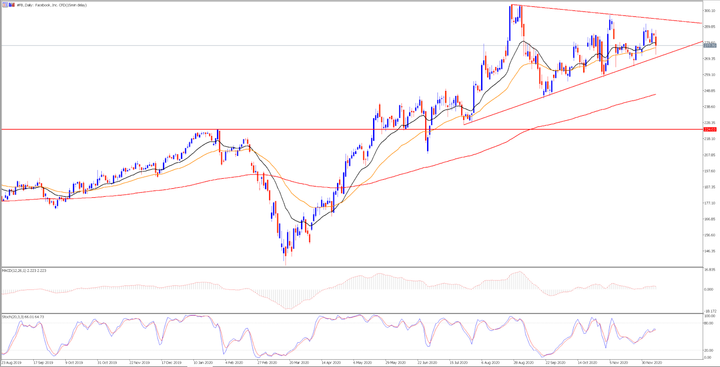Click the MACD histogram peak near August 2020
The image size is (720, 367).
(518, 280)
